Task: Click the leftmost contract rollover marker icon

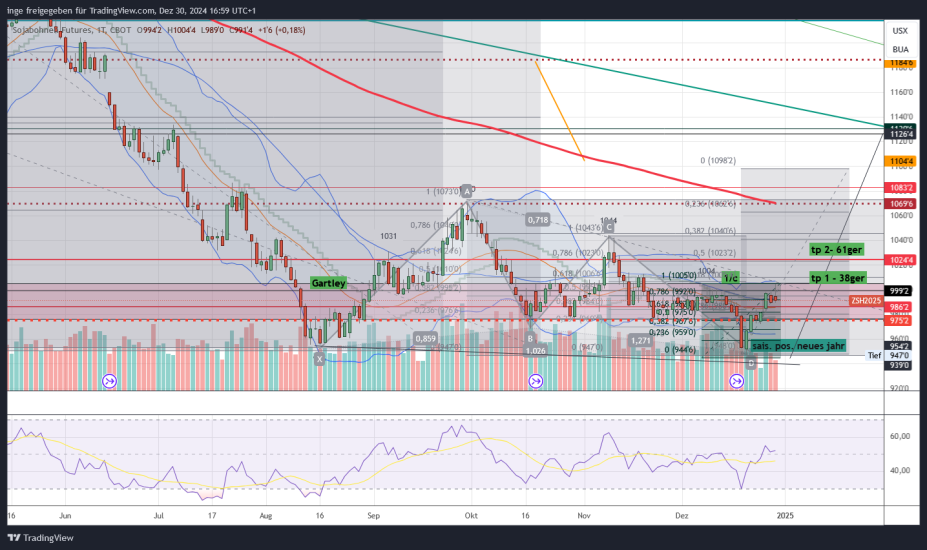Action: pos(110,380)
